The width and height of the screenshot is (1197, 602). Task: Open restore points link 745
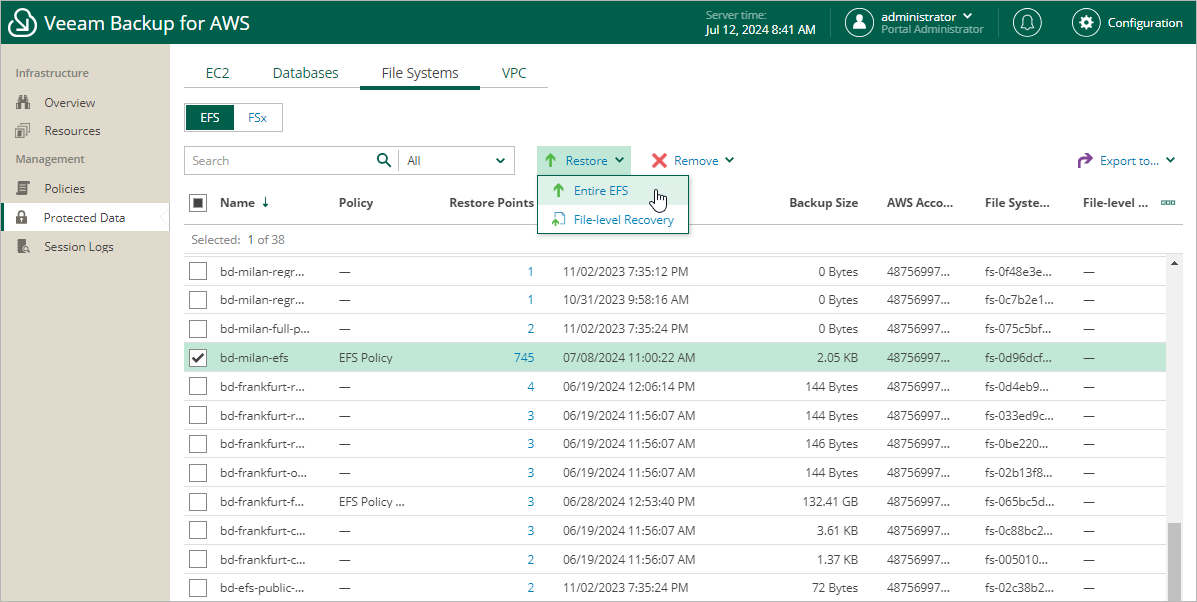(x=524, y=358)
